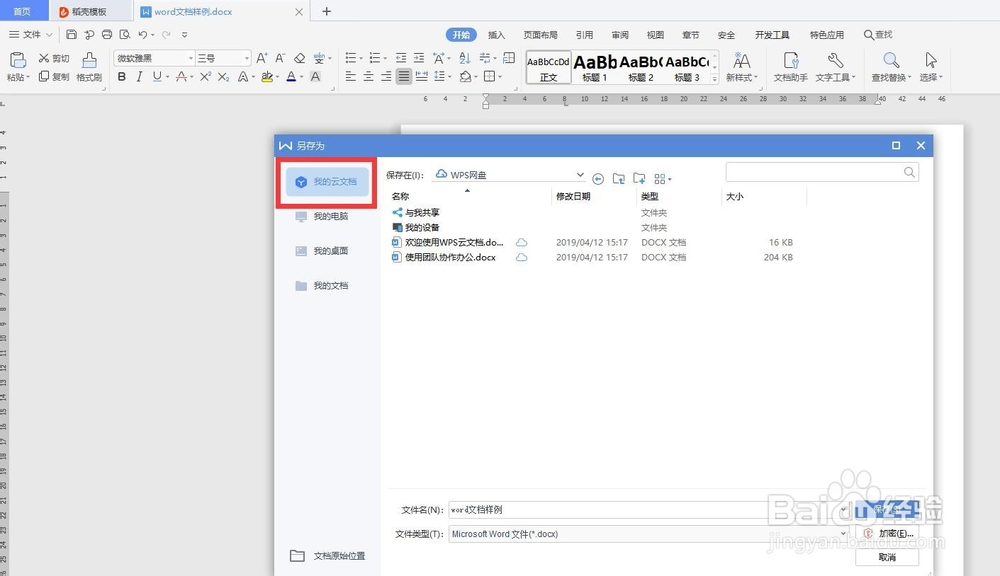Toggle underline formatting
Viewport: 1000px width, 576px height.
[154, 77]
